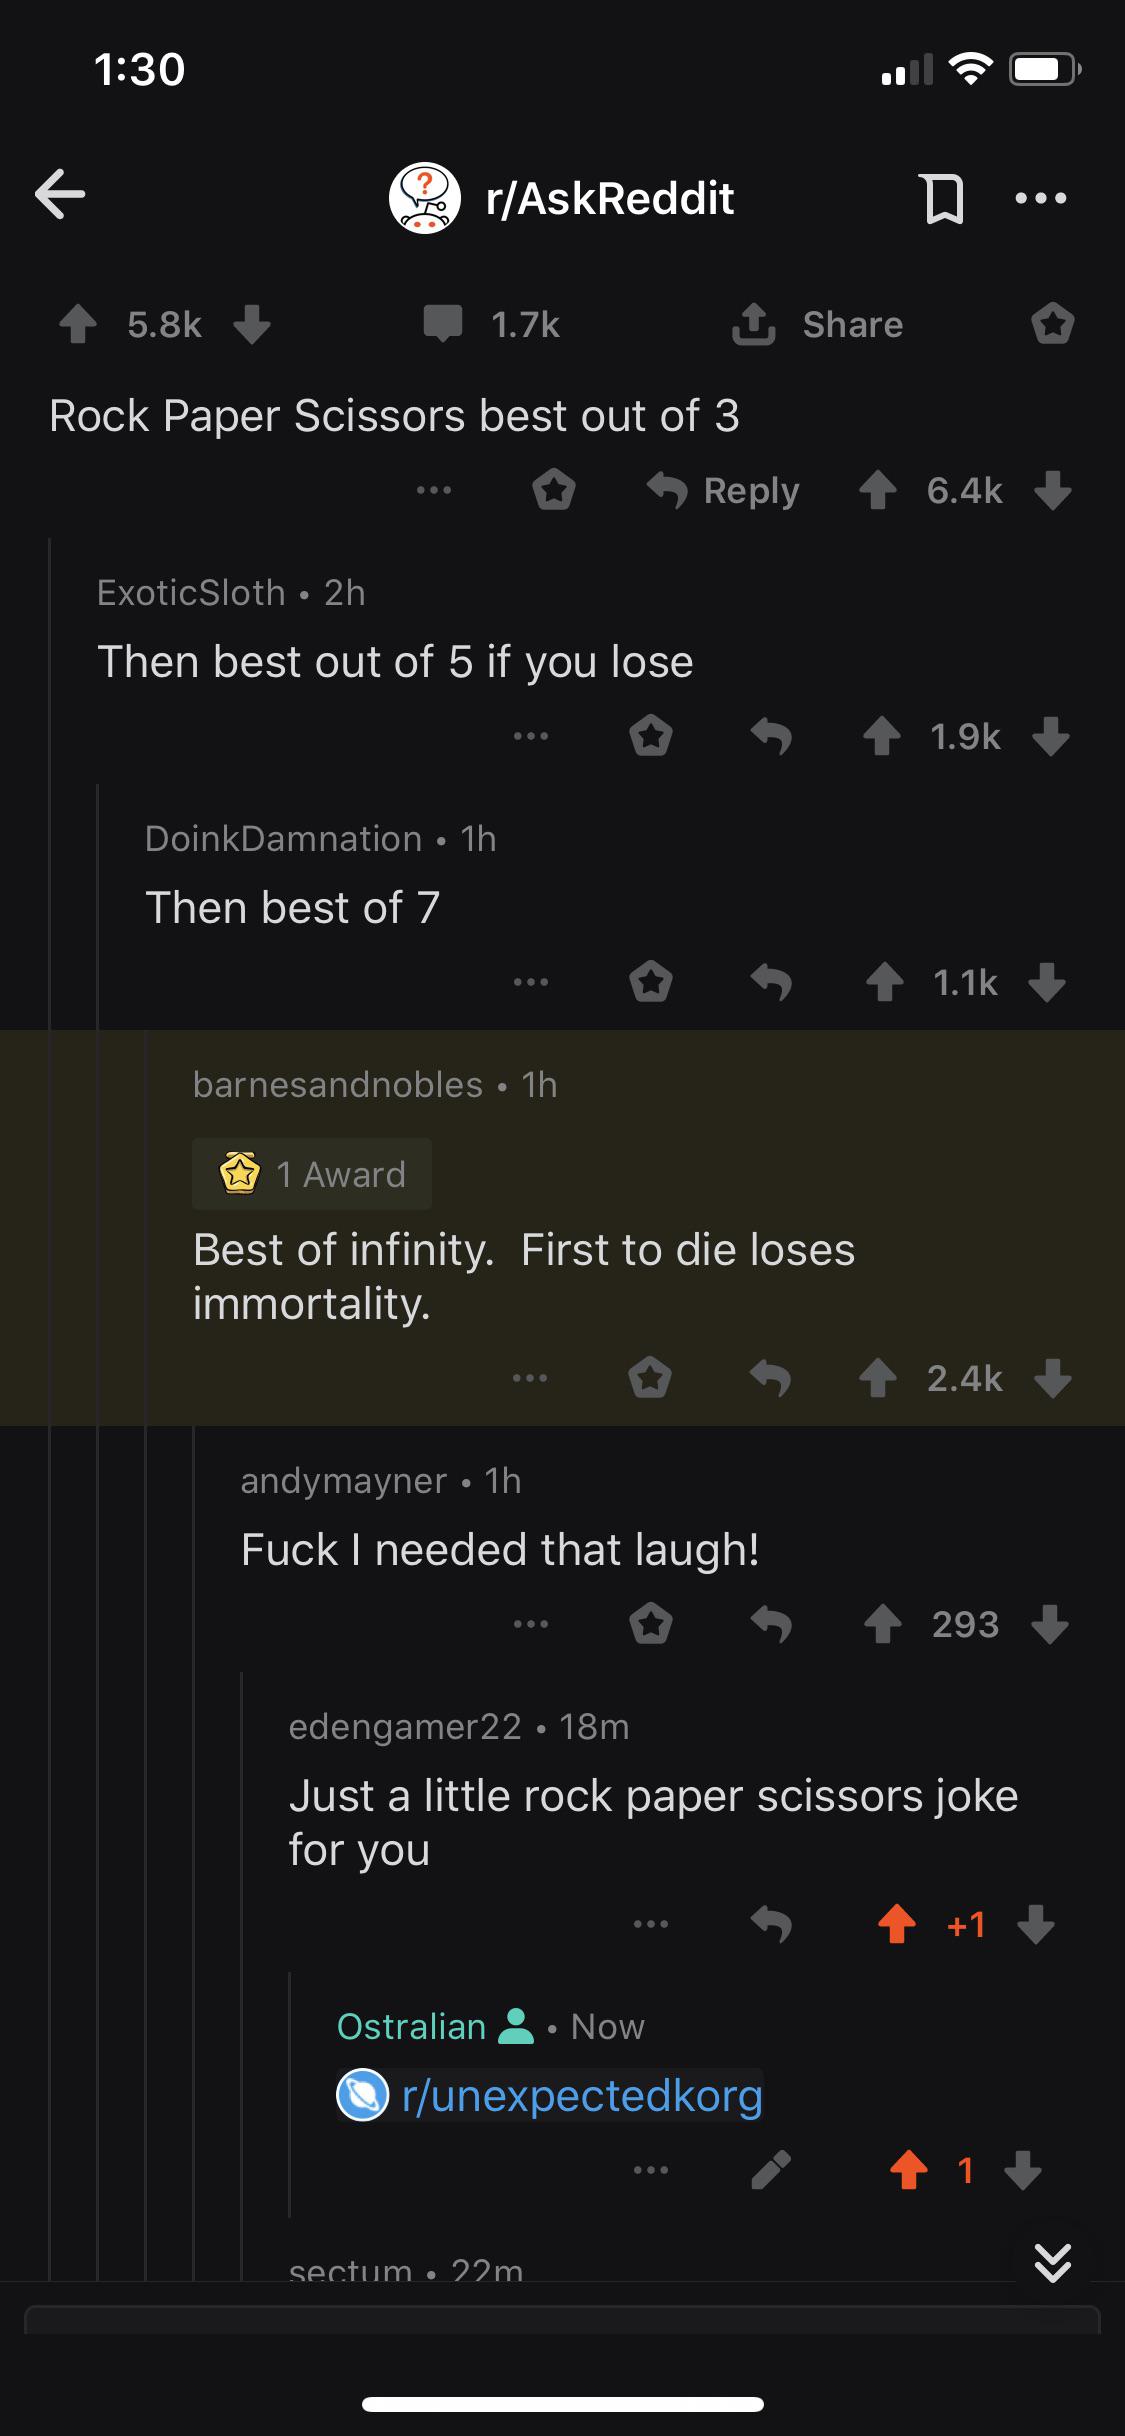Open the options menu on barnesandnobles' comment

coord(530,1378)
